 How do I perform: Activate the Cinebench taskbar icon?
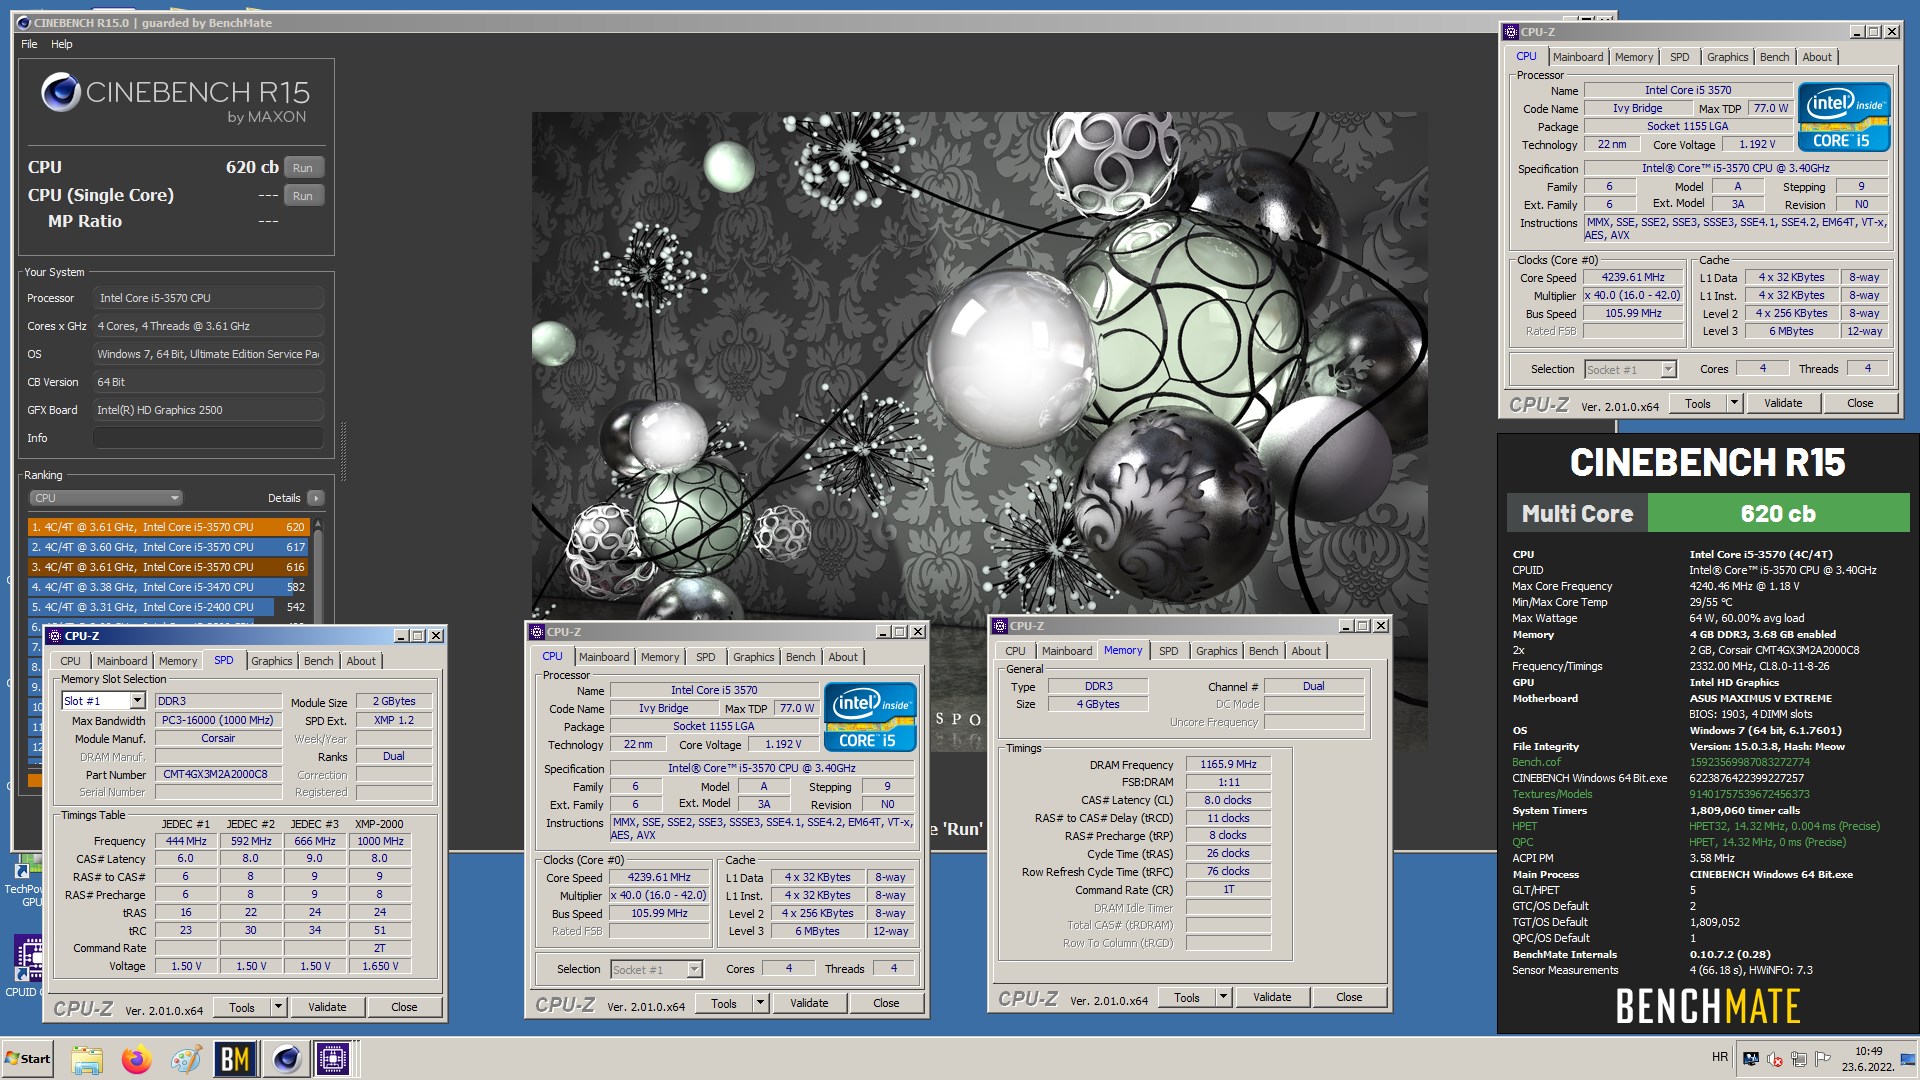286,1059
